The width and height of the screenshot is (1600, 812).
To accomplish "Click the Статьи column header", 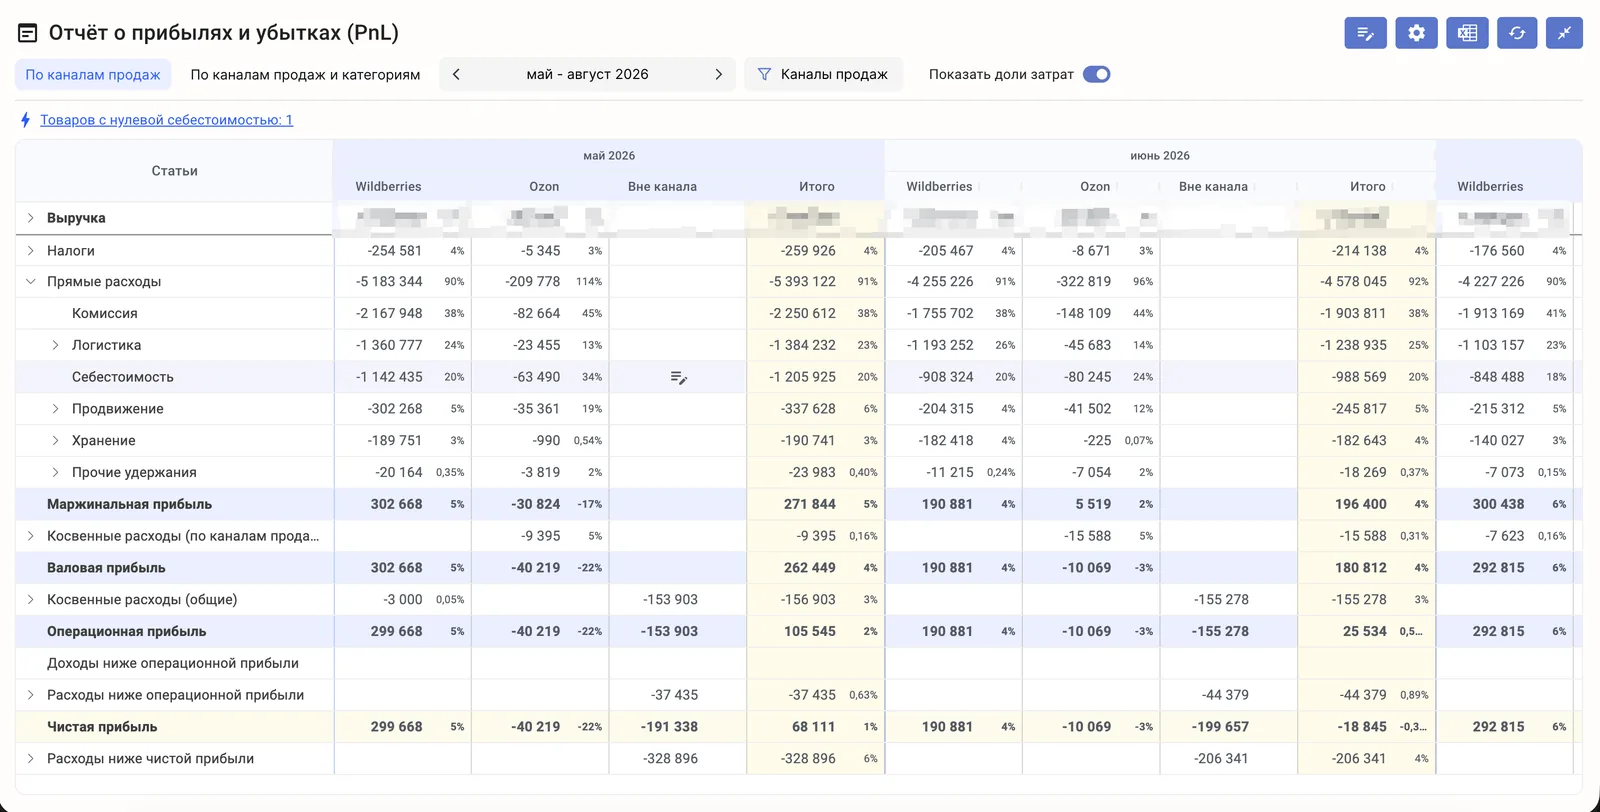I will 174,171.
